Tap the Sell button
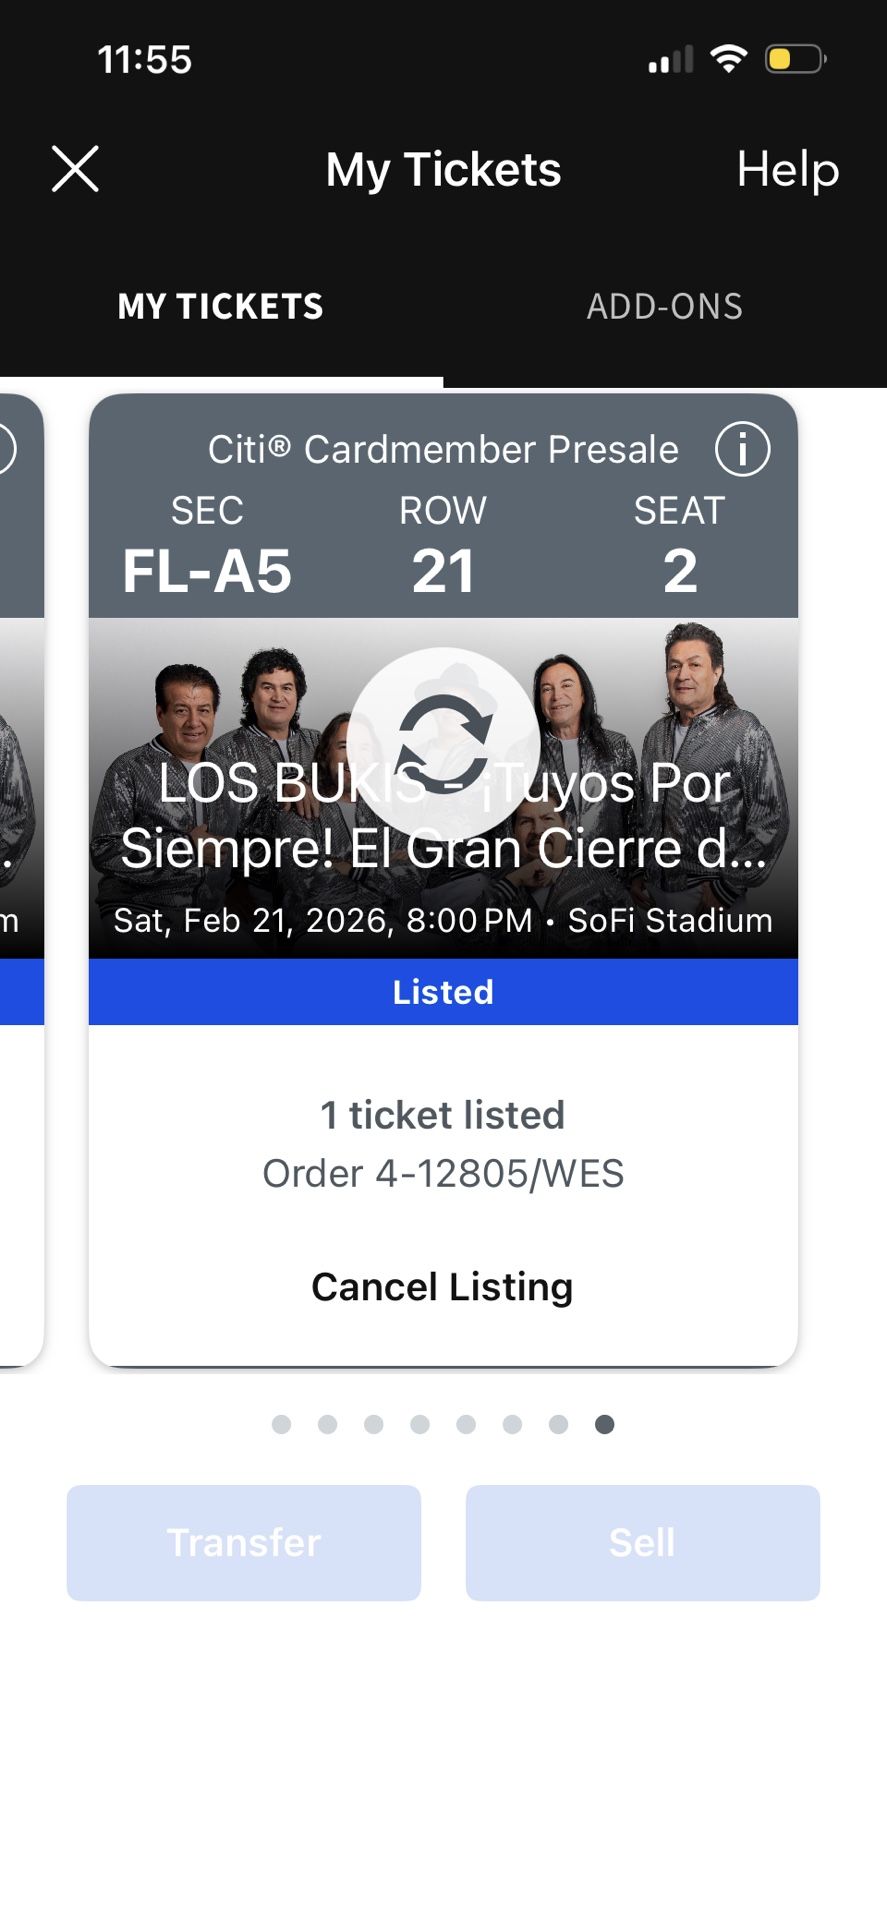This screenshot has height=1920, width=887. 642,1542
